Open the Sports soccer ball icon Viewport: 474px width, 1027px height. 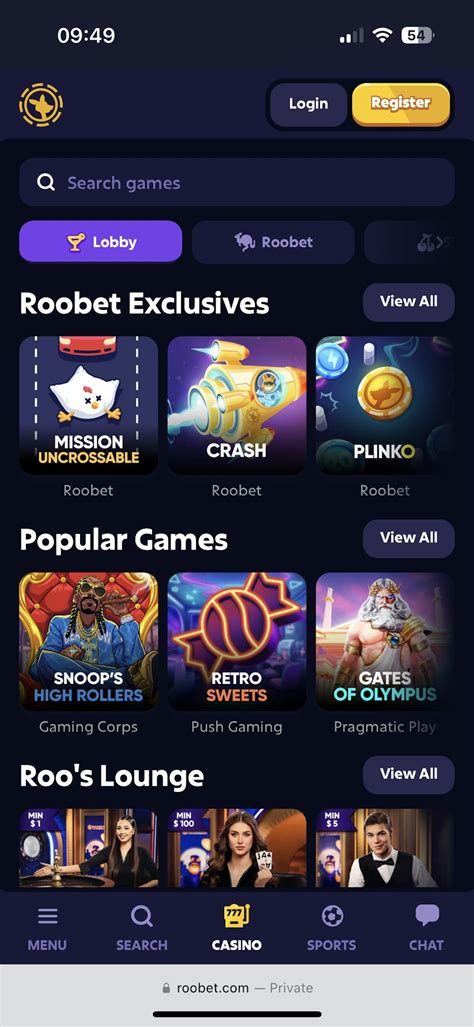332,916
